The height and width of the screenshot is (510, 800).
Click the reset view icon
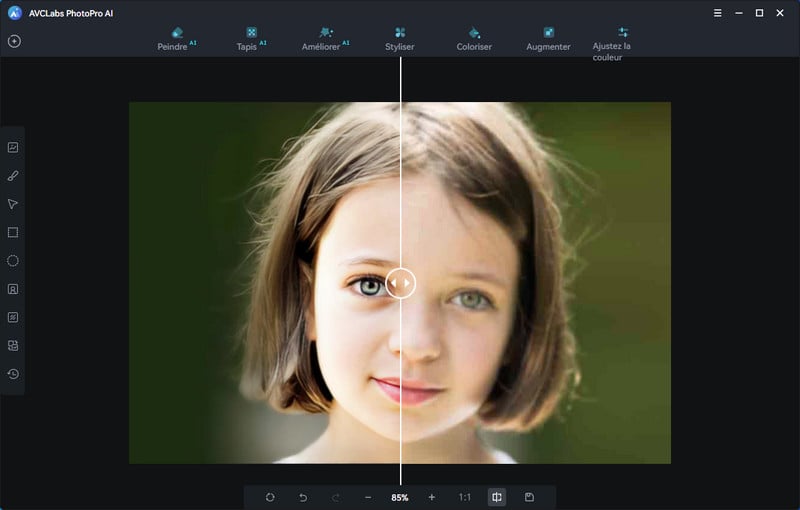coord(270,497)
